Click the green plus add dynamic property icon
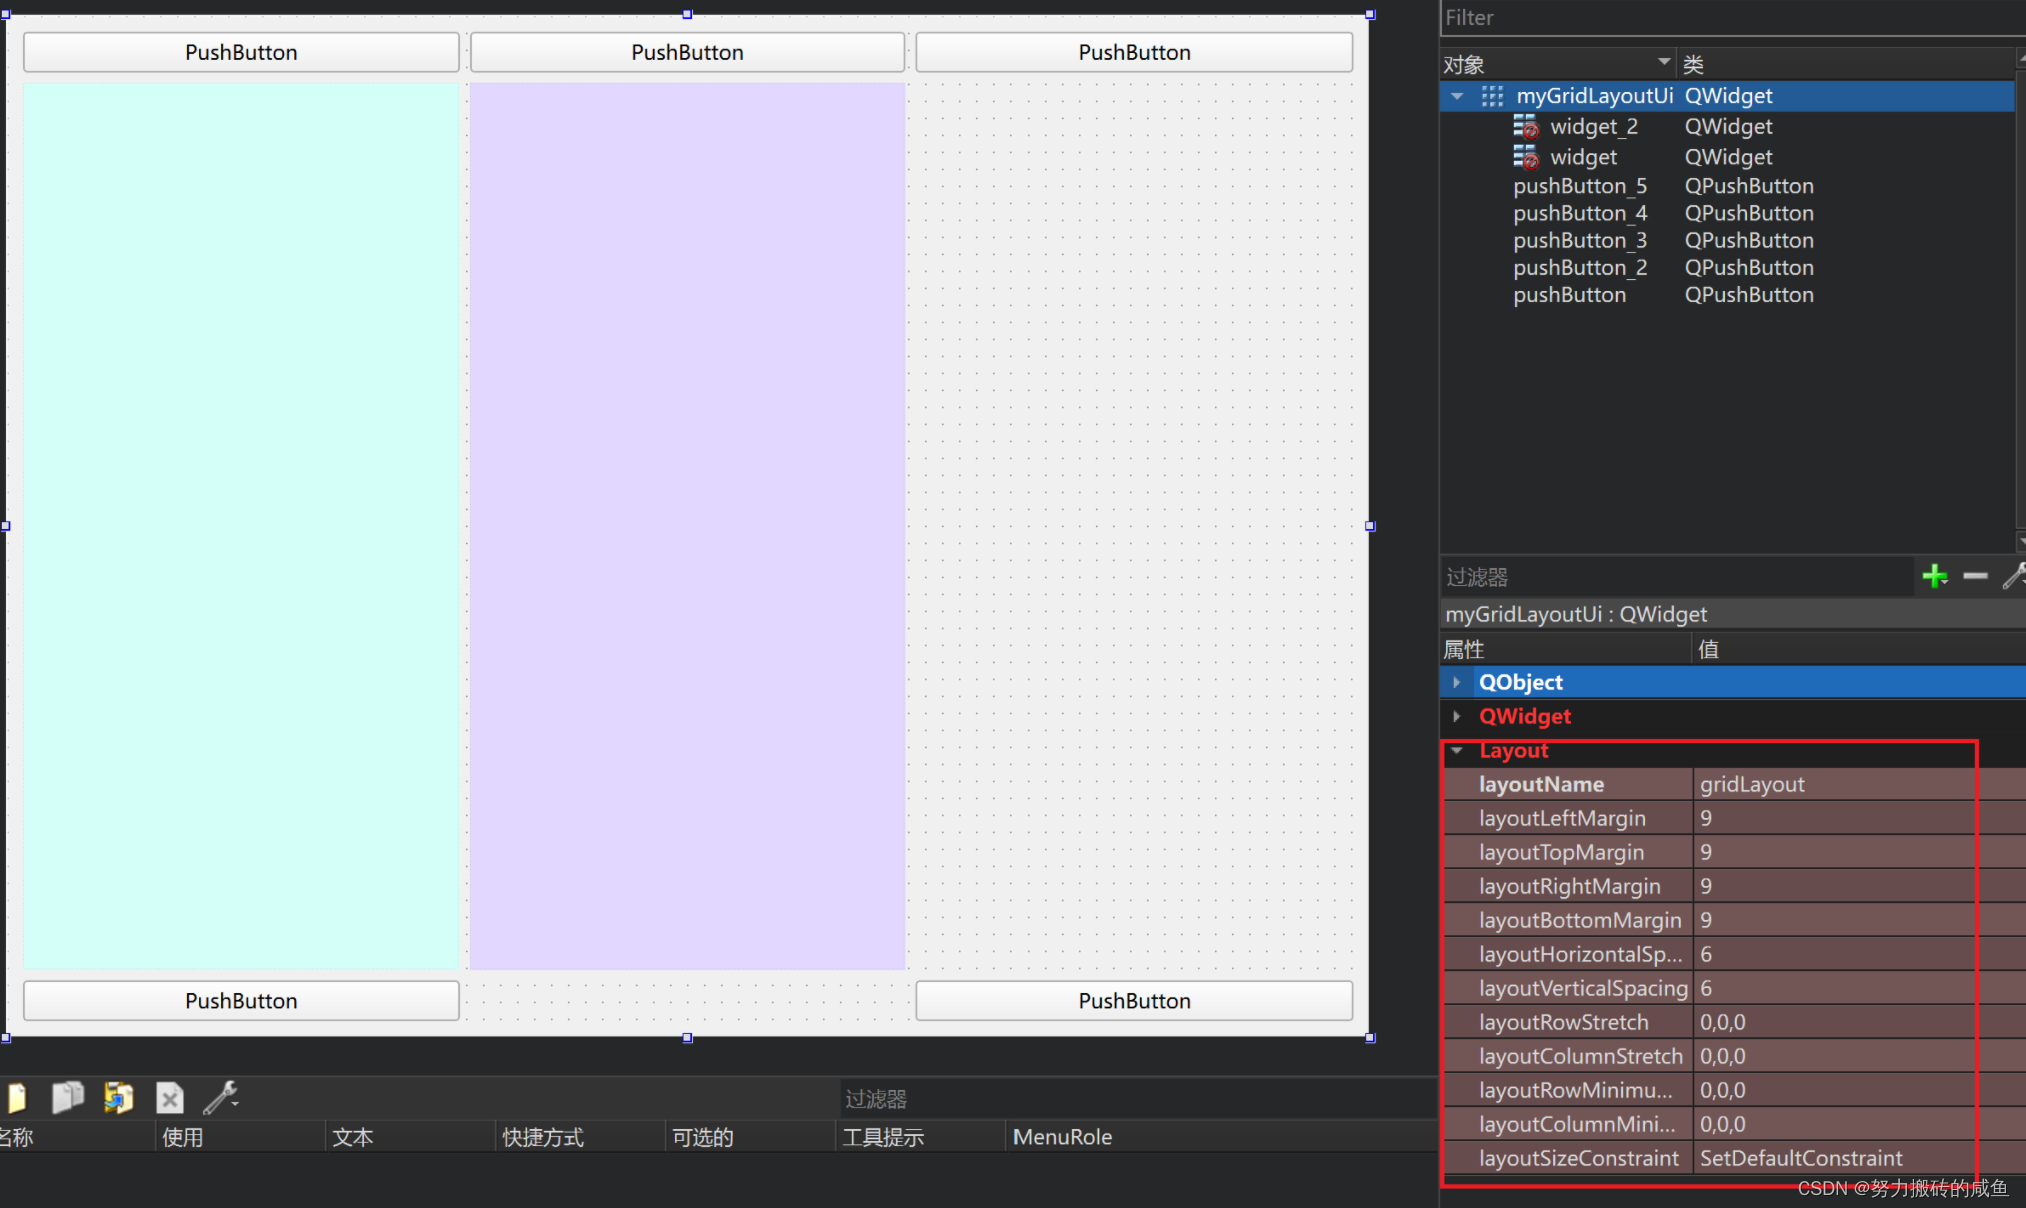The image size is (2026, 1208). pyautogui.click(x=1934, y=576)
